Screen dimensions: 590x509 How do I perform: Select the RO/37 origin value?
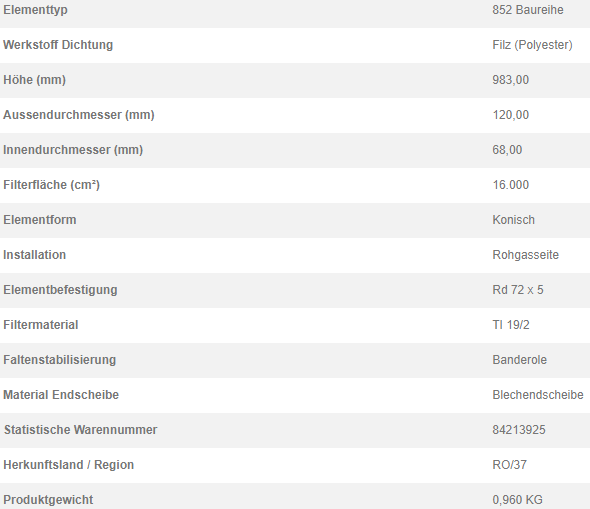(x=509, y=465)
